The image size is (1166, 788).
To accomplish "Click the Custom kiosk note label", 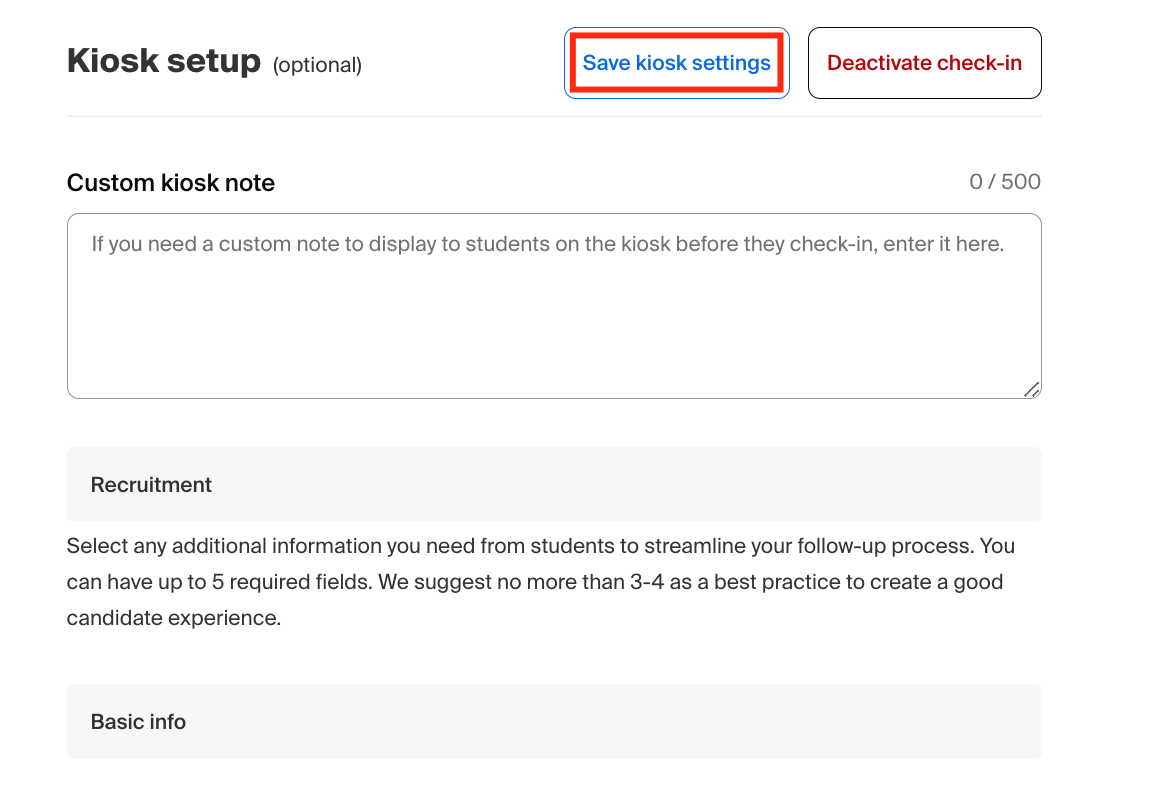I will (170, 183).
